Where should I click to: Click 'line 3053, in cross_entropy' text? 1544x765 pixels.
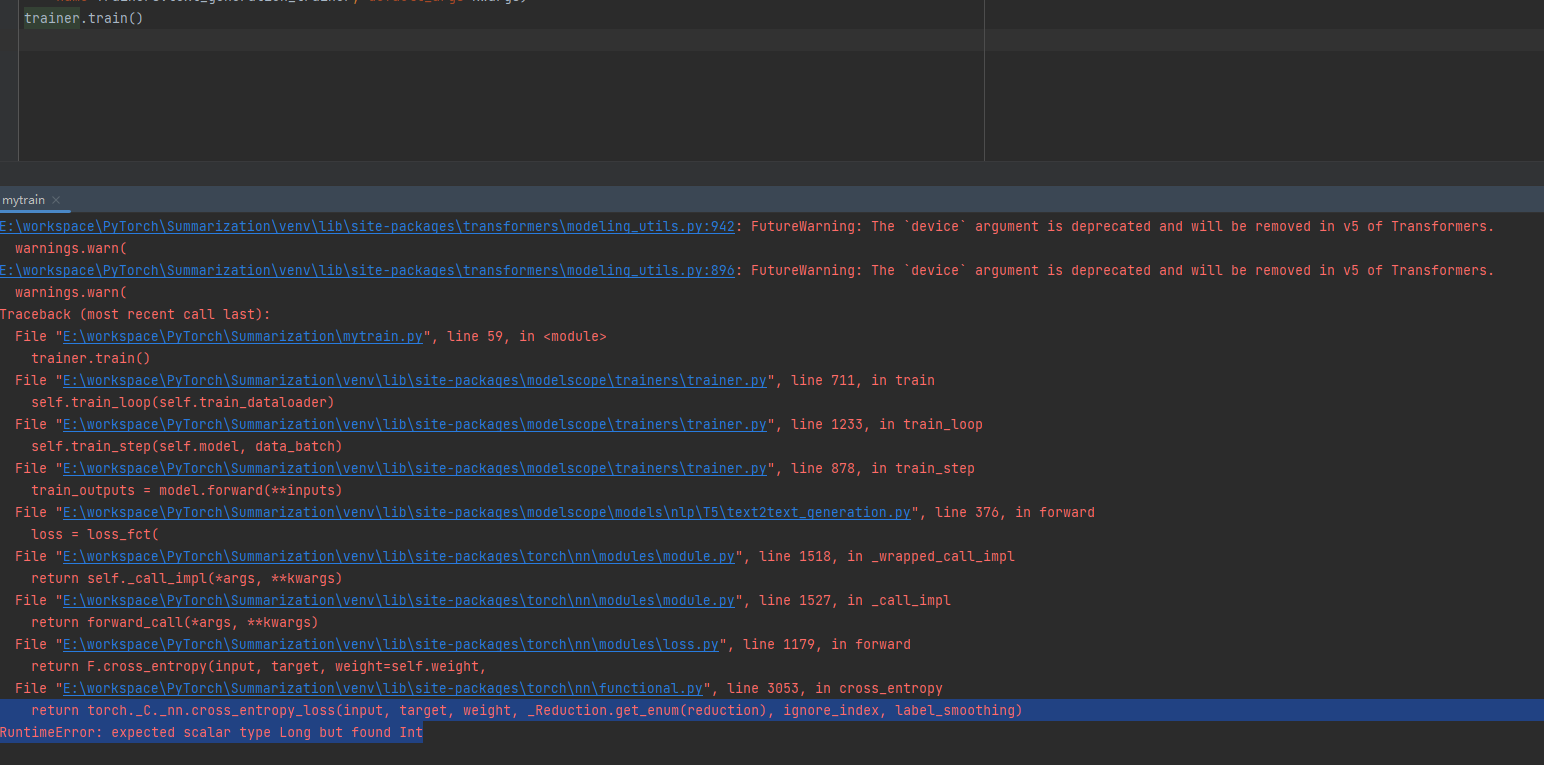pyautogui.click(x=835, y=689)
